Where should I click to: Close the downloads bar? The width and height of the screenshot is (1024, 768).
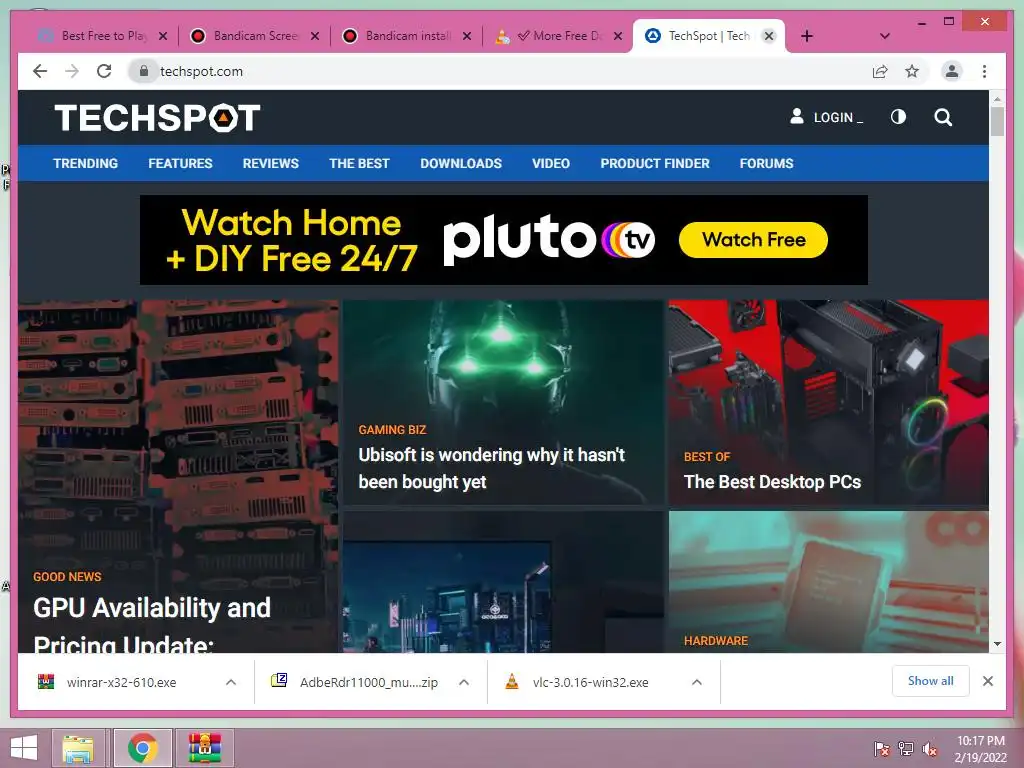tap(988, 681)
